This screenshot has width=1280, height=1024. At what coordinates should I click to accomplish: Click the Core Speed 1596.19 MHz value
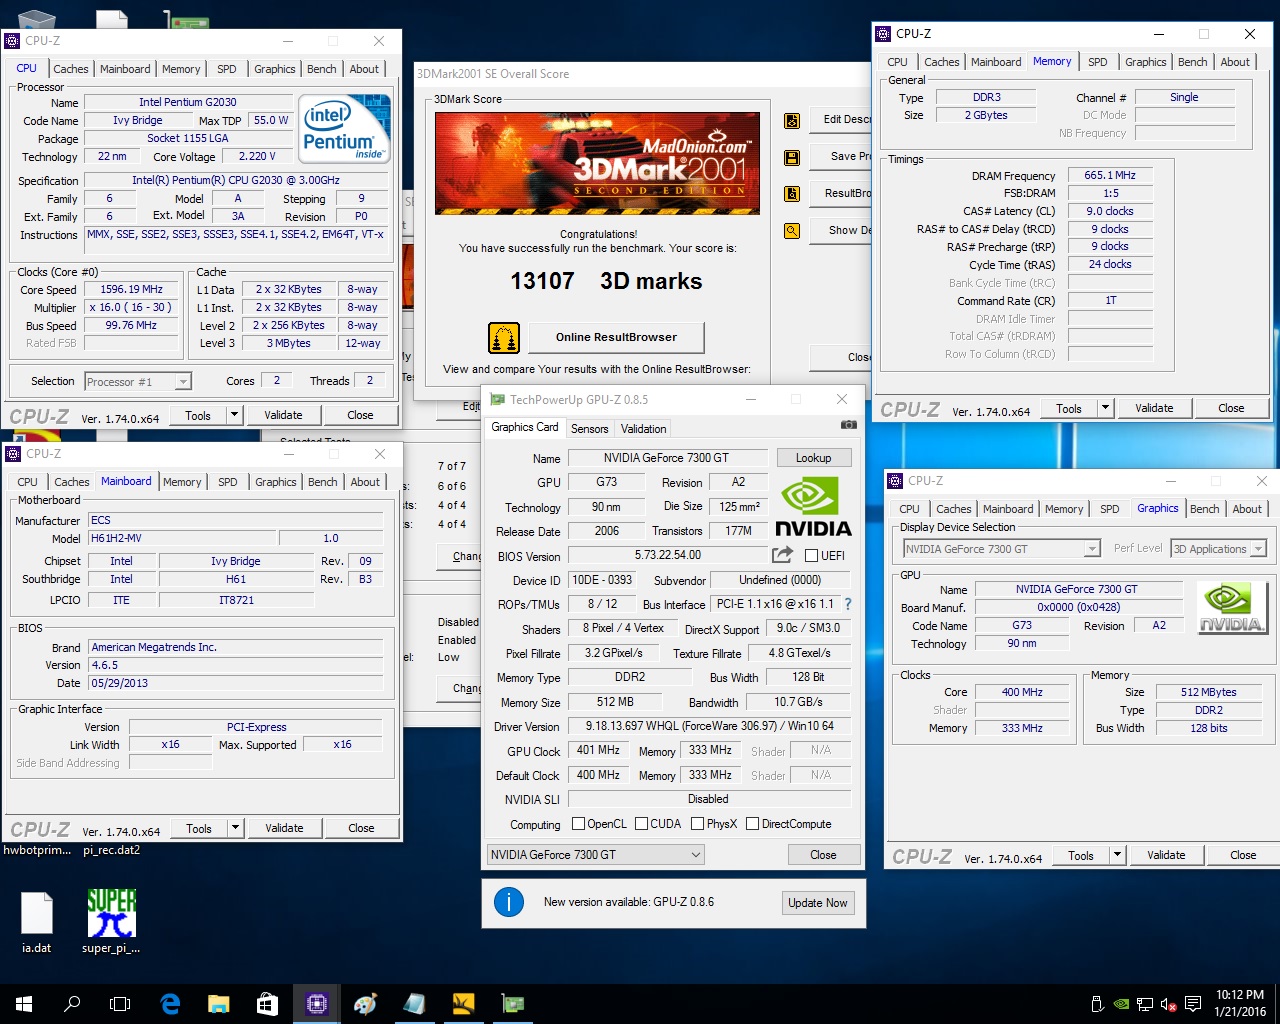[131, 289]
